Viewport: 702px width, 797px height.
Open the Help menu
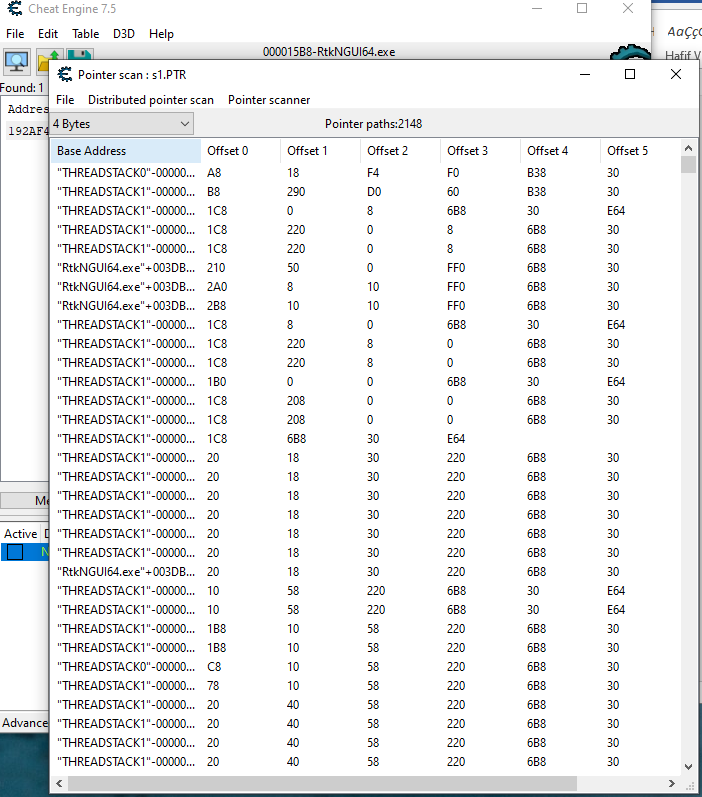point(161,34)
